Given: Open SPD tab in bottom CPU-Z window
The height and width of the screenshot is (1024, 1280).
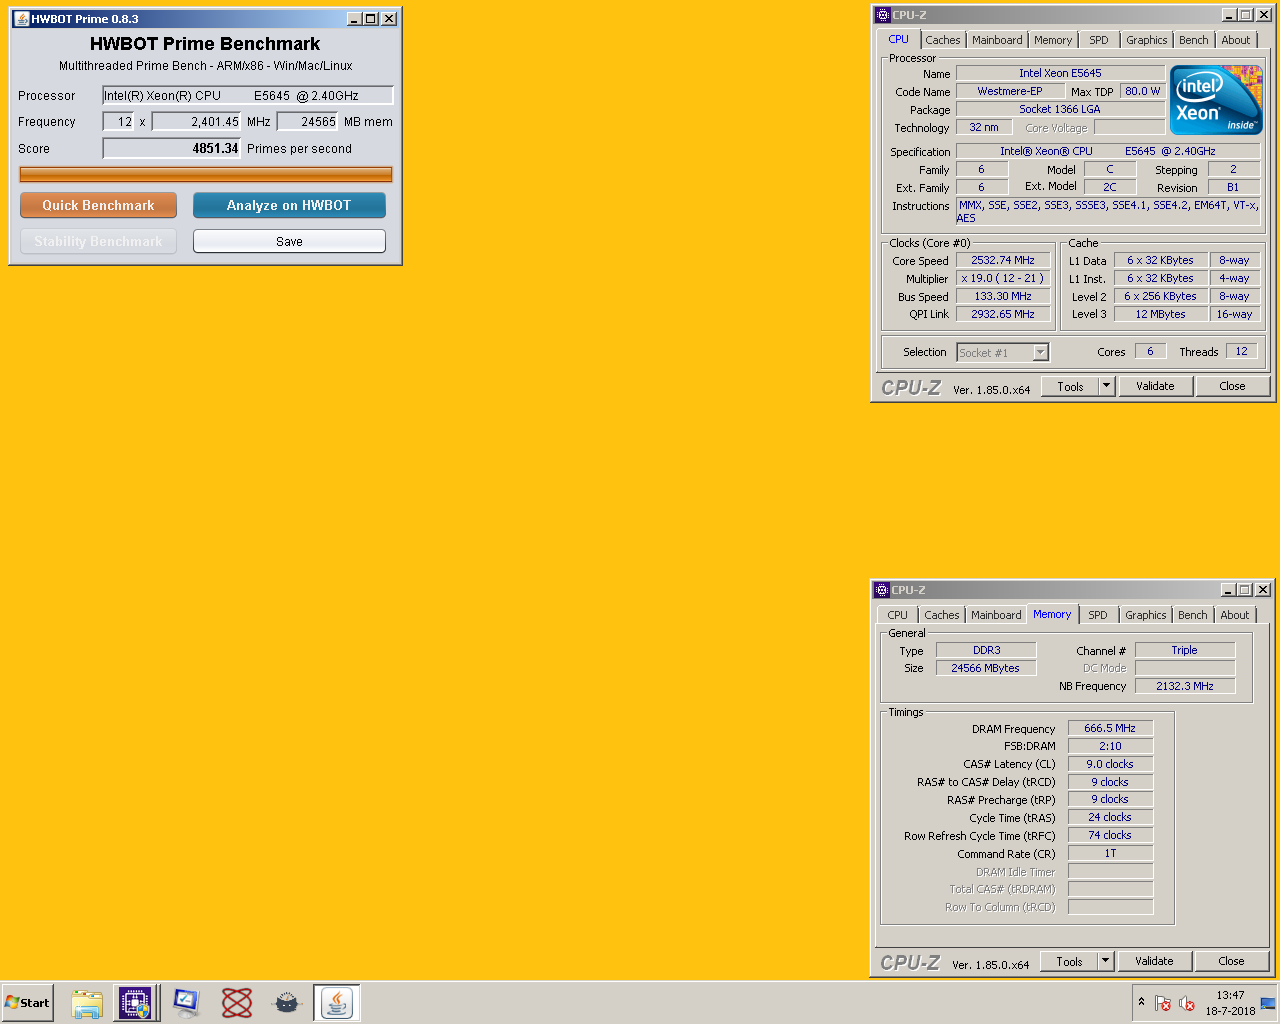Looking at the screenshot, I should point(1098,615).
